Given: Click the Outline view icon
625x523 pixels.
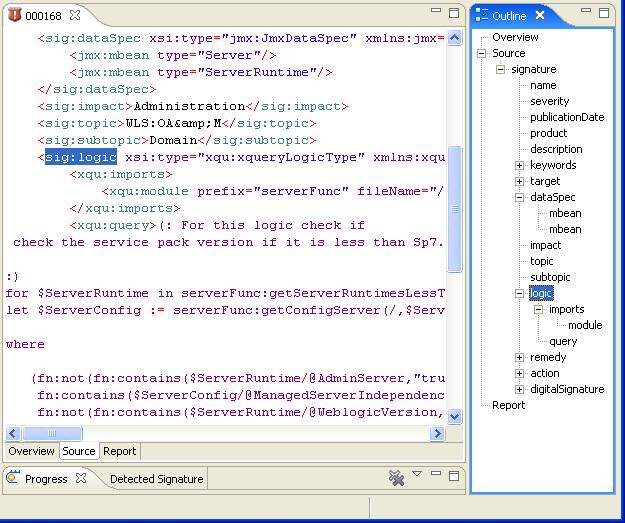Looking at the screenshot, I should 482,15.
